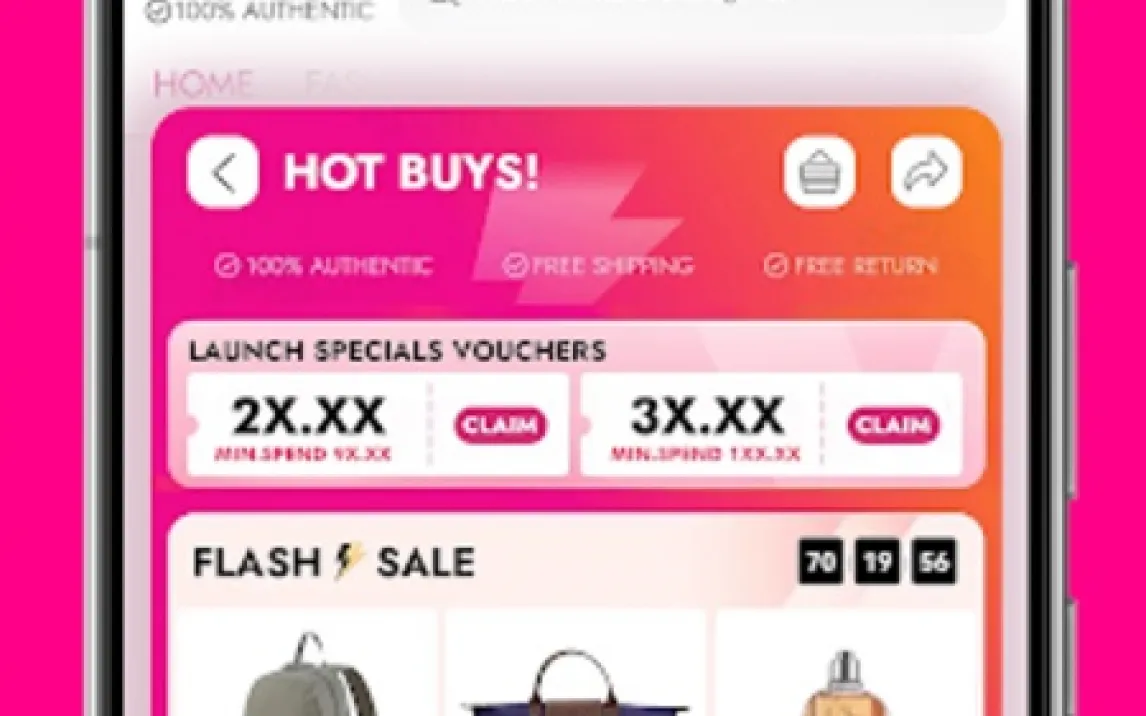Switch to the HOME tab
This screenshot has width=1146, height=716.
(x=203, y=85)
